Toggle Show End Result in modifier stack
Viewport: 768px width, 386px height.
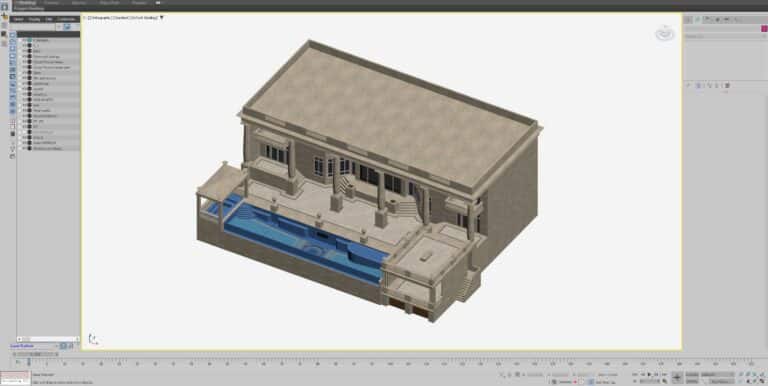pyautogui.click(x=699, y=85)
